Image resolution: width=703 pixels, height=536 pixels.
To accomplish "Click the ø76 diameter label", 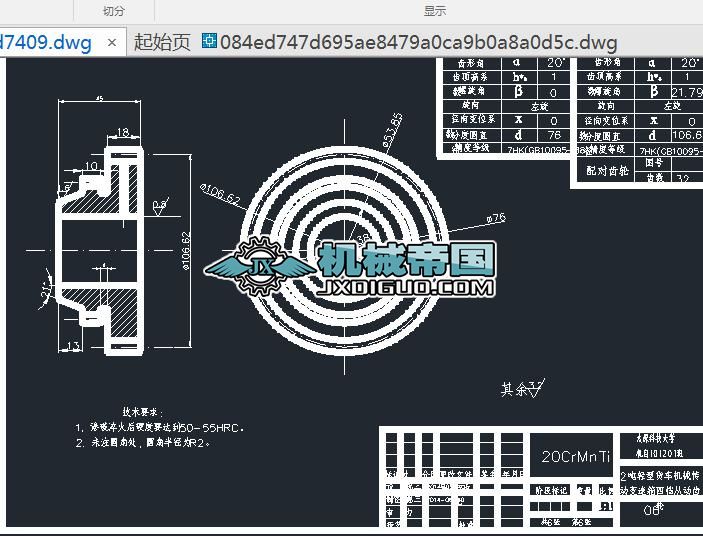I will pyautogui.click(x=496, y=218).
